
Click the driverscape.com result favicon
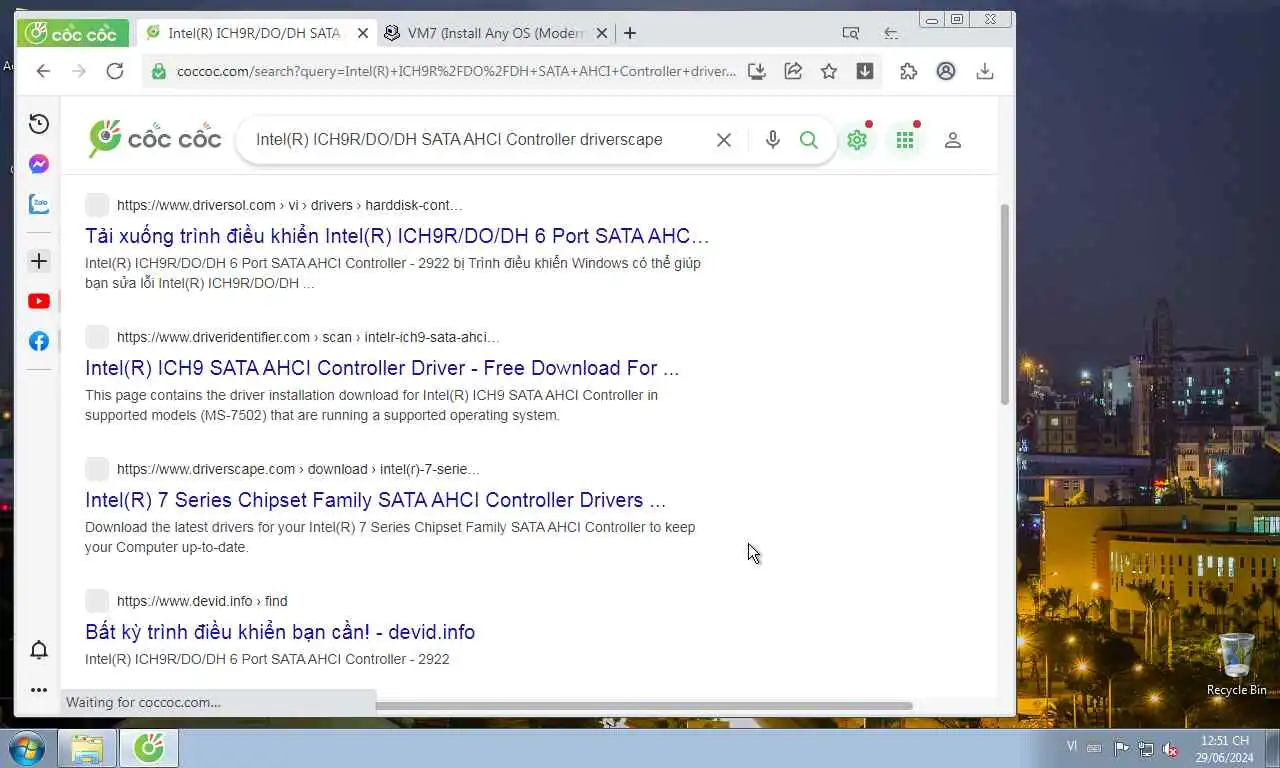tap(97, 469)
